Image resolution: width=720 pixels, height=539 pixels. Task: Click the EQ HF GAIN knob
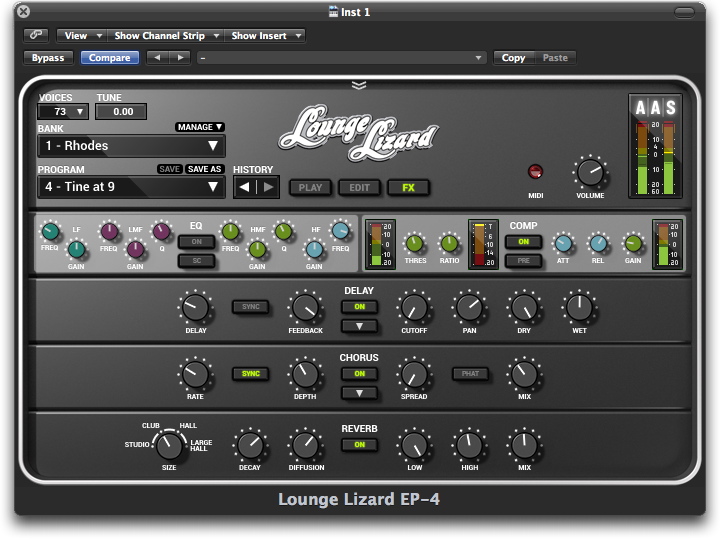pyautogui.click(x=314, y=249)
